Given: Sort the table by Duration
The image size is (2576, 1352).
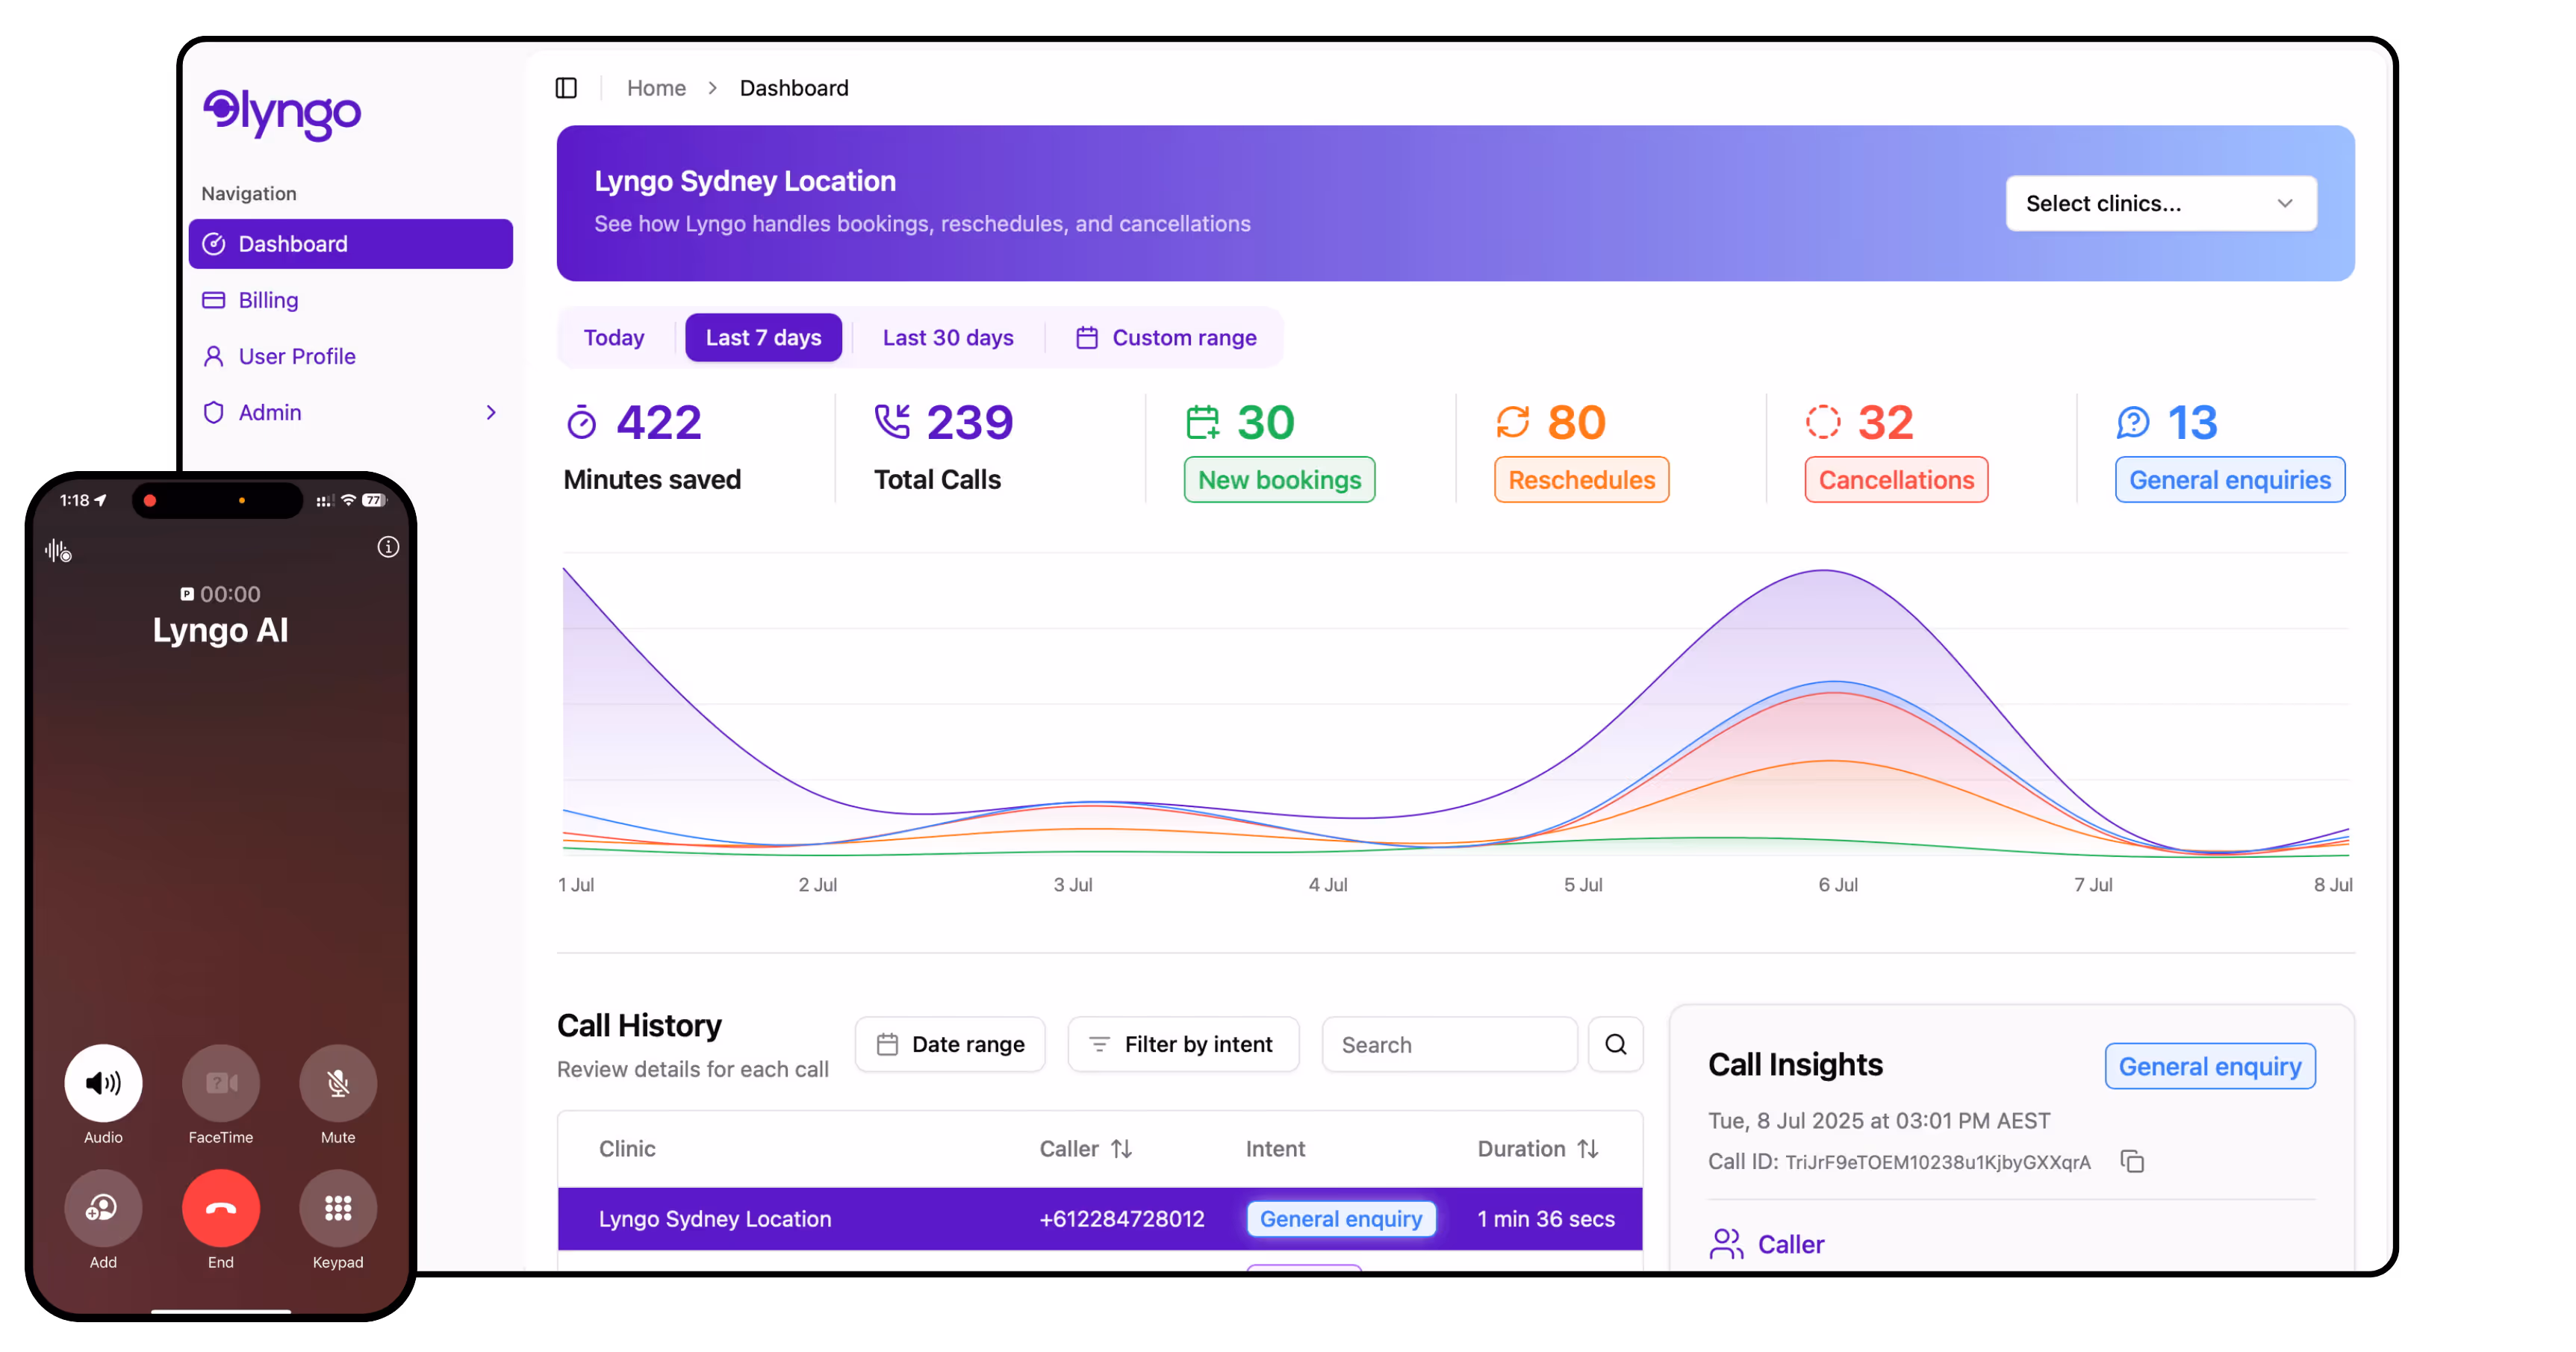Looking at the screenshot, I should pyautogui.click(x=1538, y=1149).
